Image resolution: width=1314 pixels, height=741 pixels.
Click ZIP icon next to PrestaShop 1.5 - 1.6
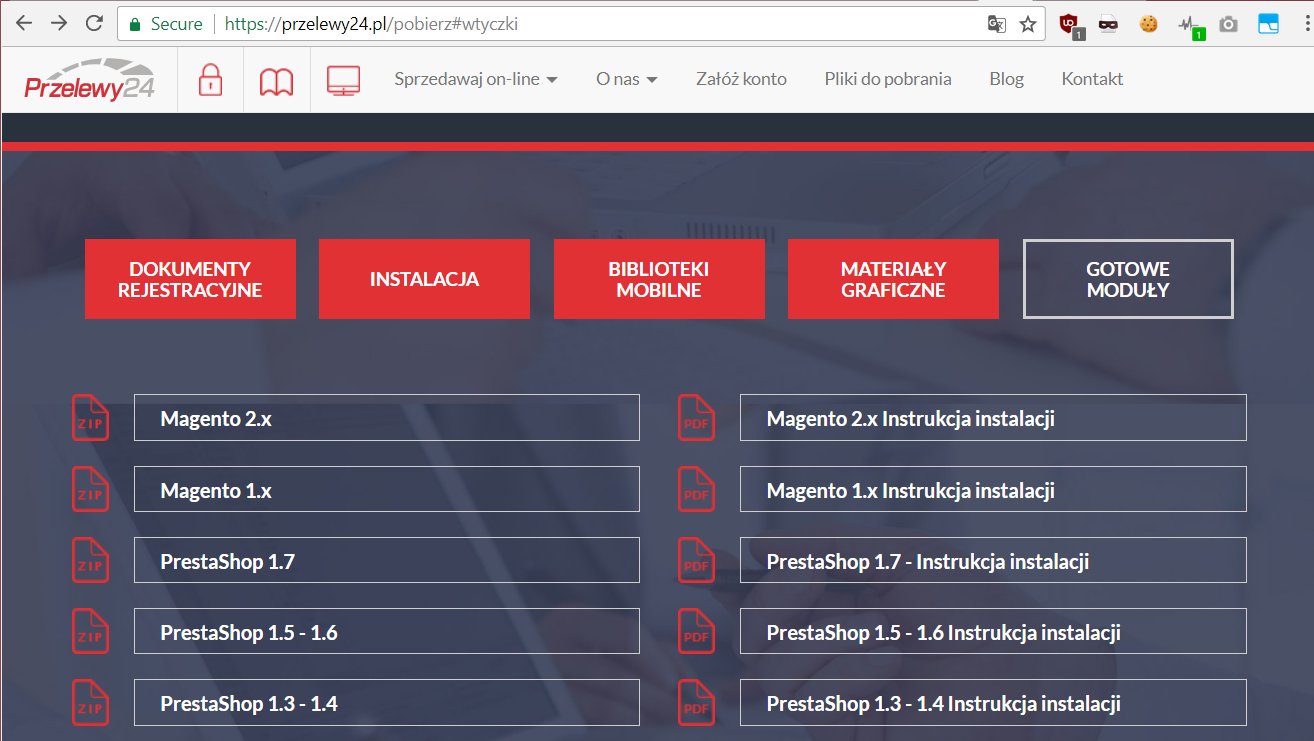[90, 631]
